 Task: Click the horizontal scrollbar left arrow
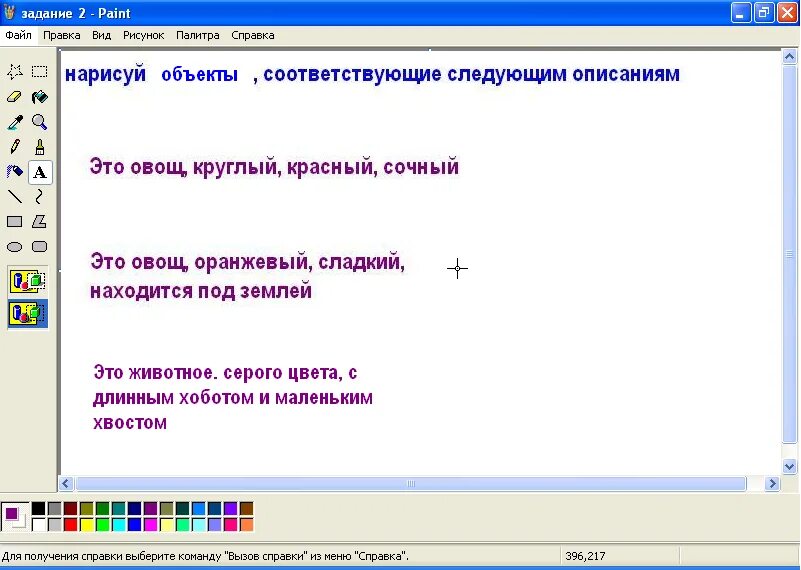coord(66,483)
